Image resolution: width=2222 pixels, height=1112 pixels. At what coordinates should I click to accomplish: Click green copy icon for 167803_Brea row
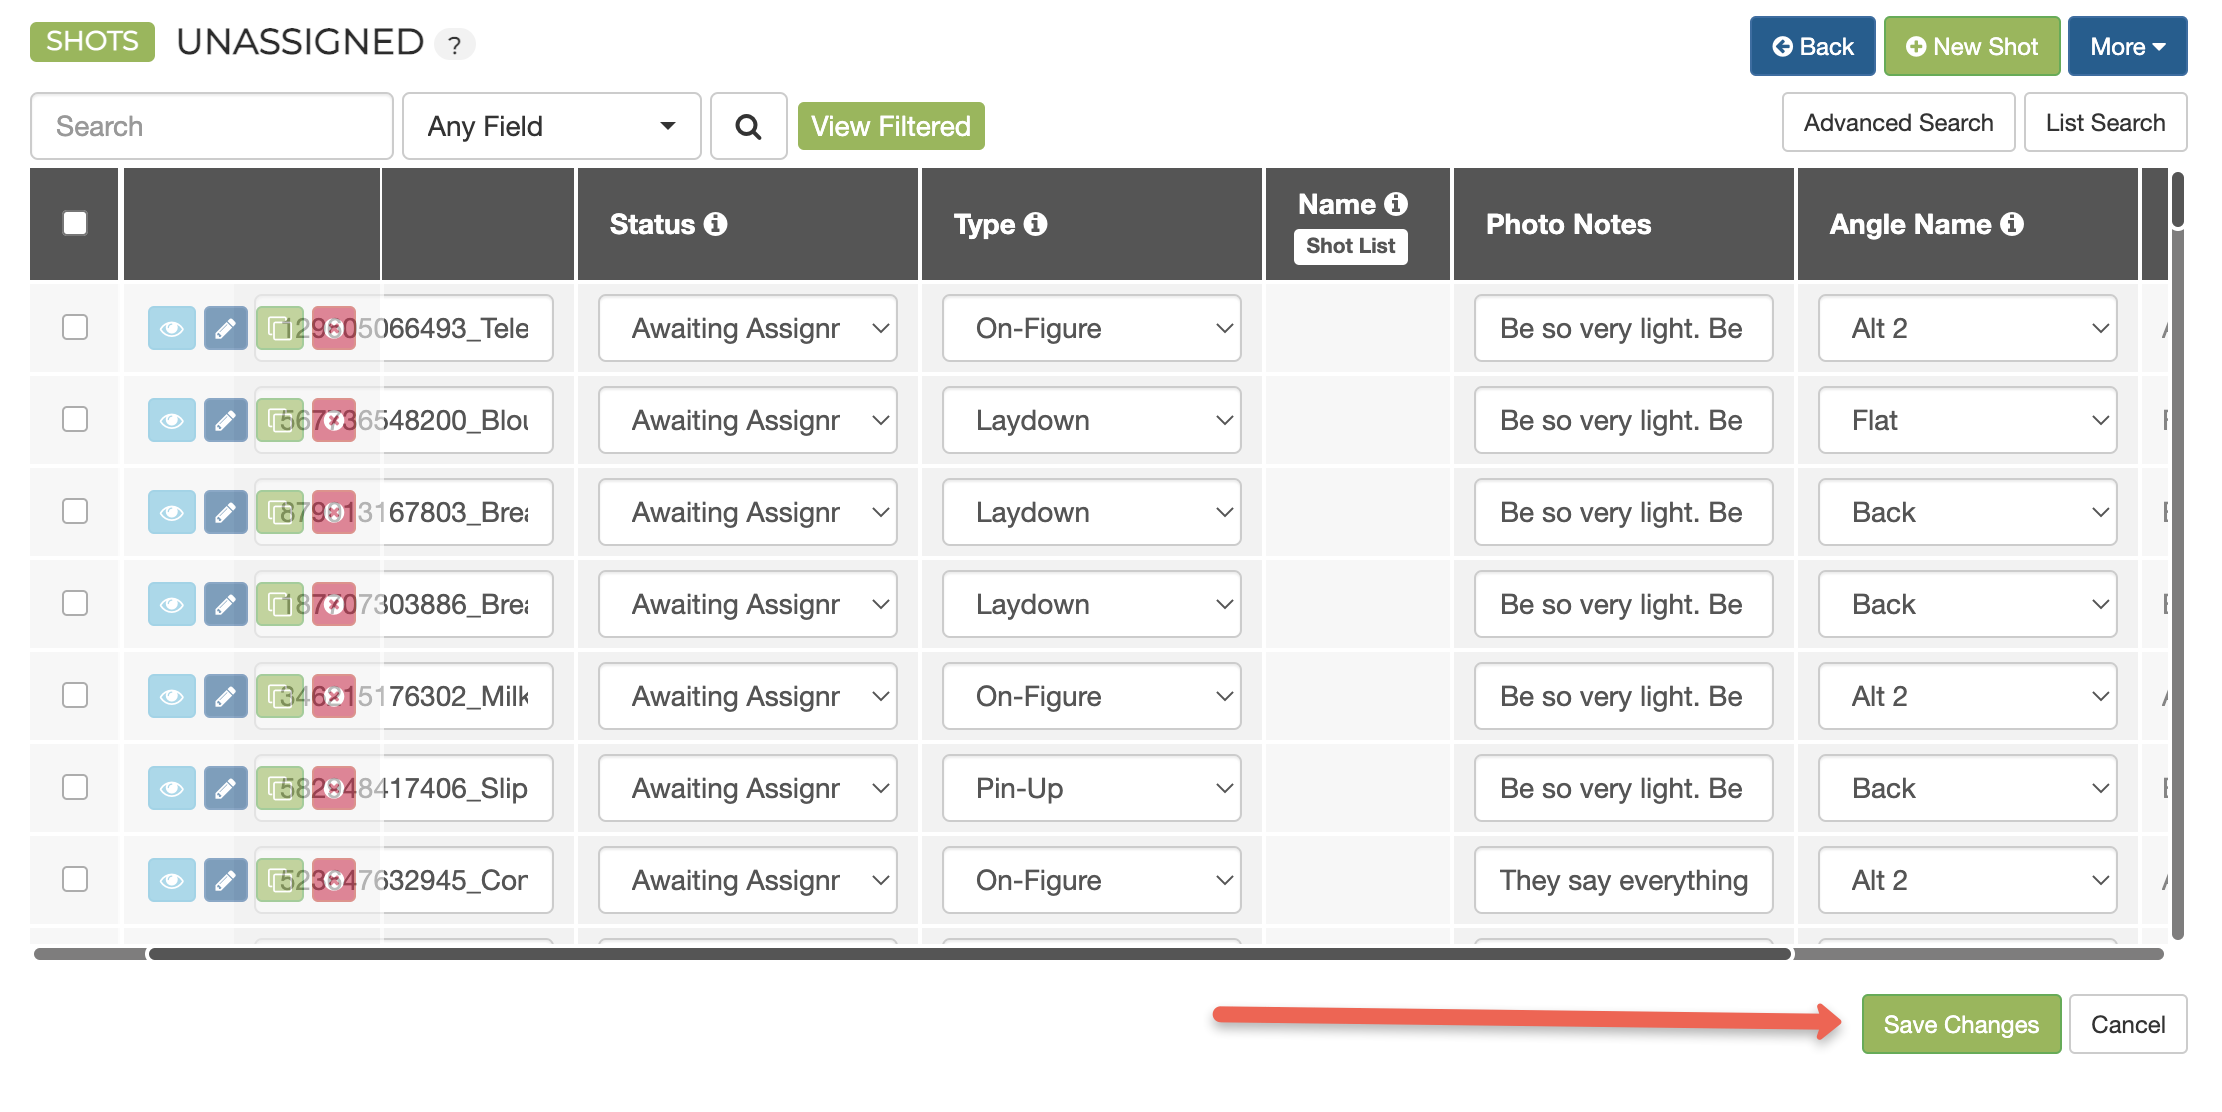pos(279,513)
